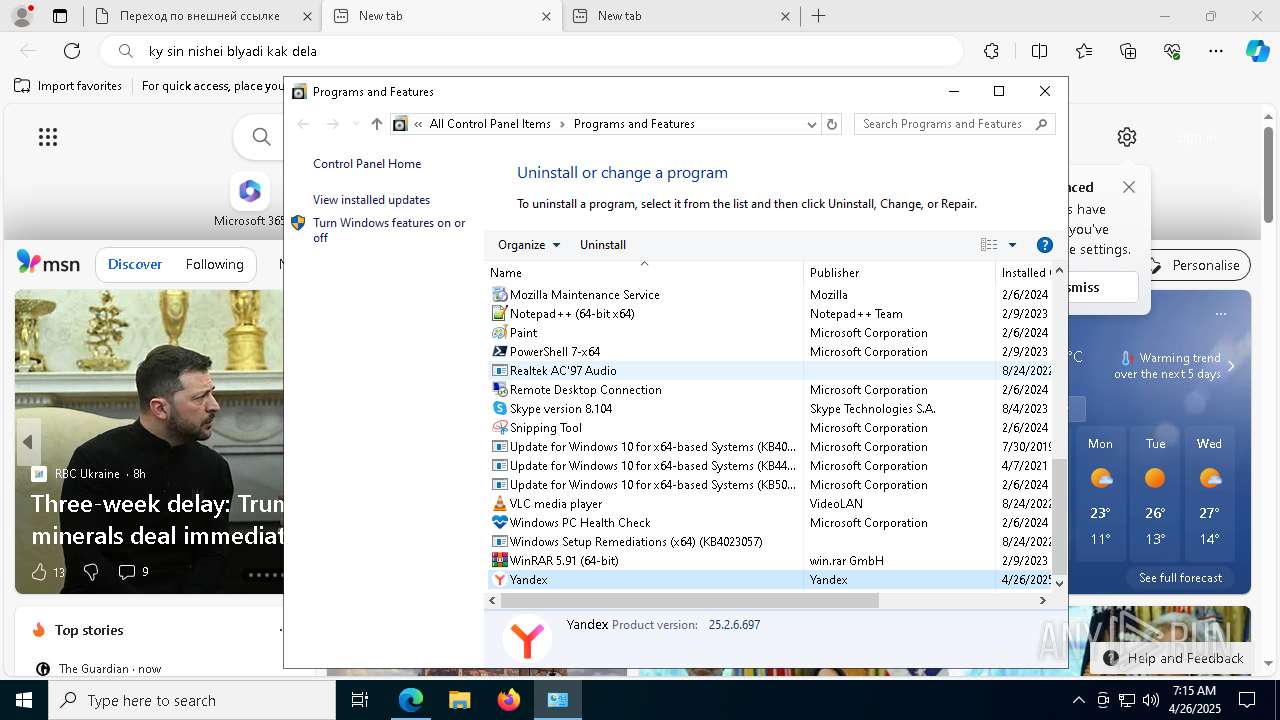Open Firefox from the taskbar
Screen dimensions: 1280x720
[509, 700]
